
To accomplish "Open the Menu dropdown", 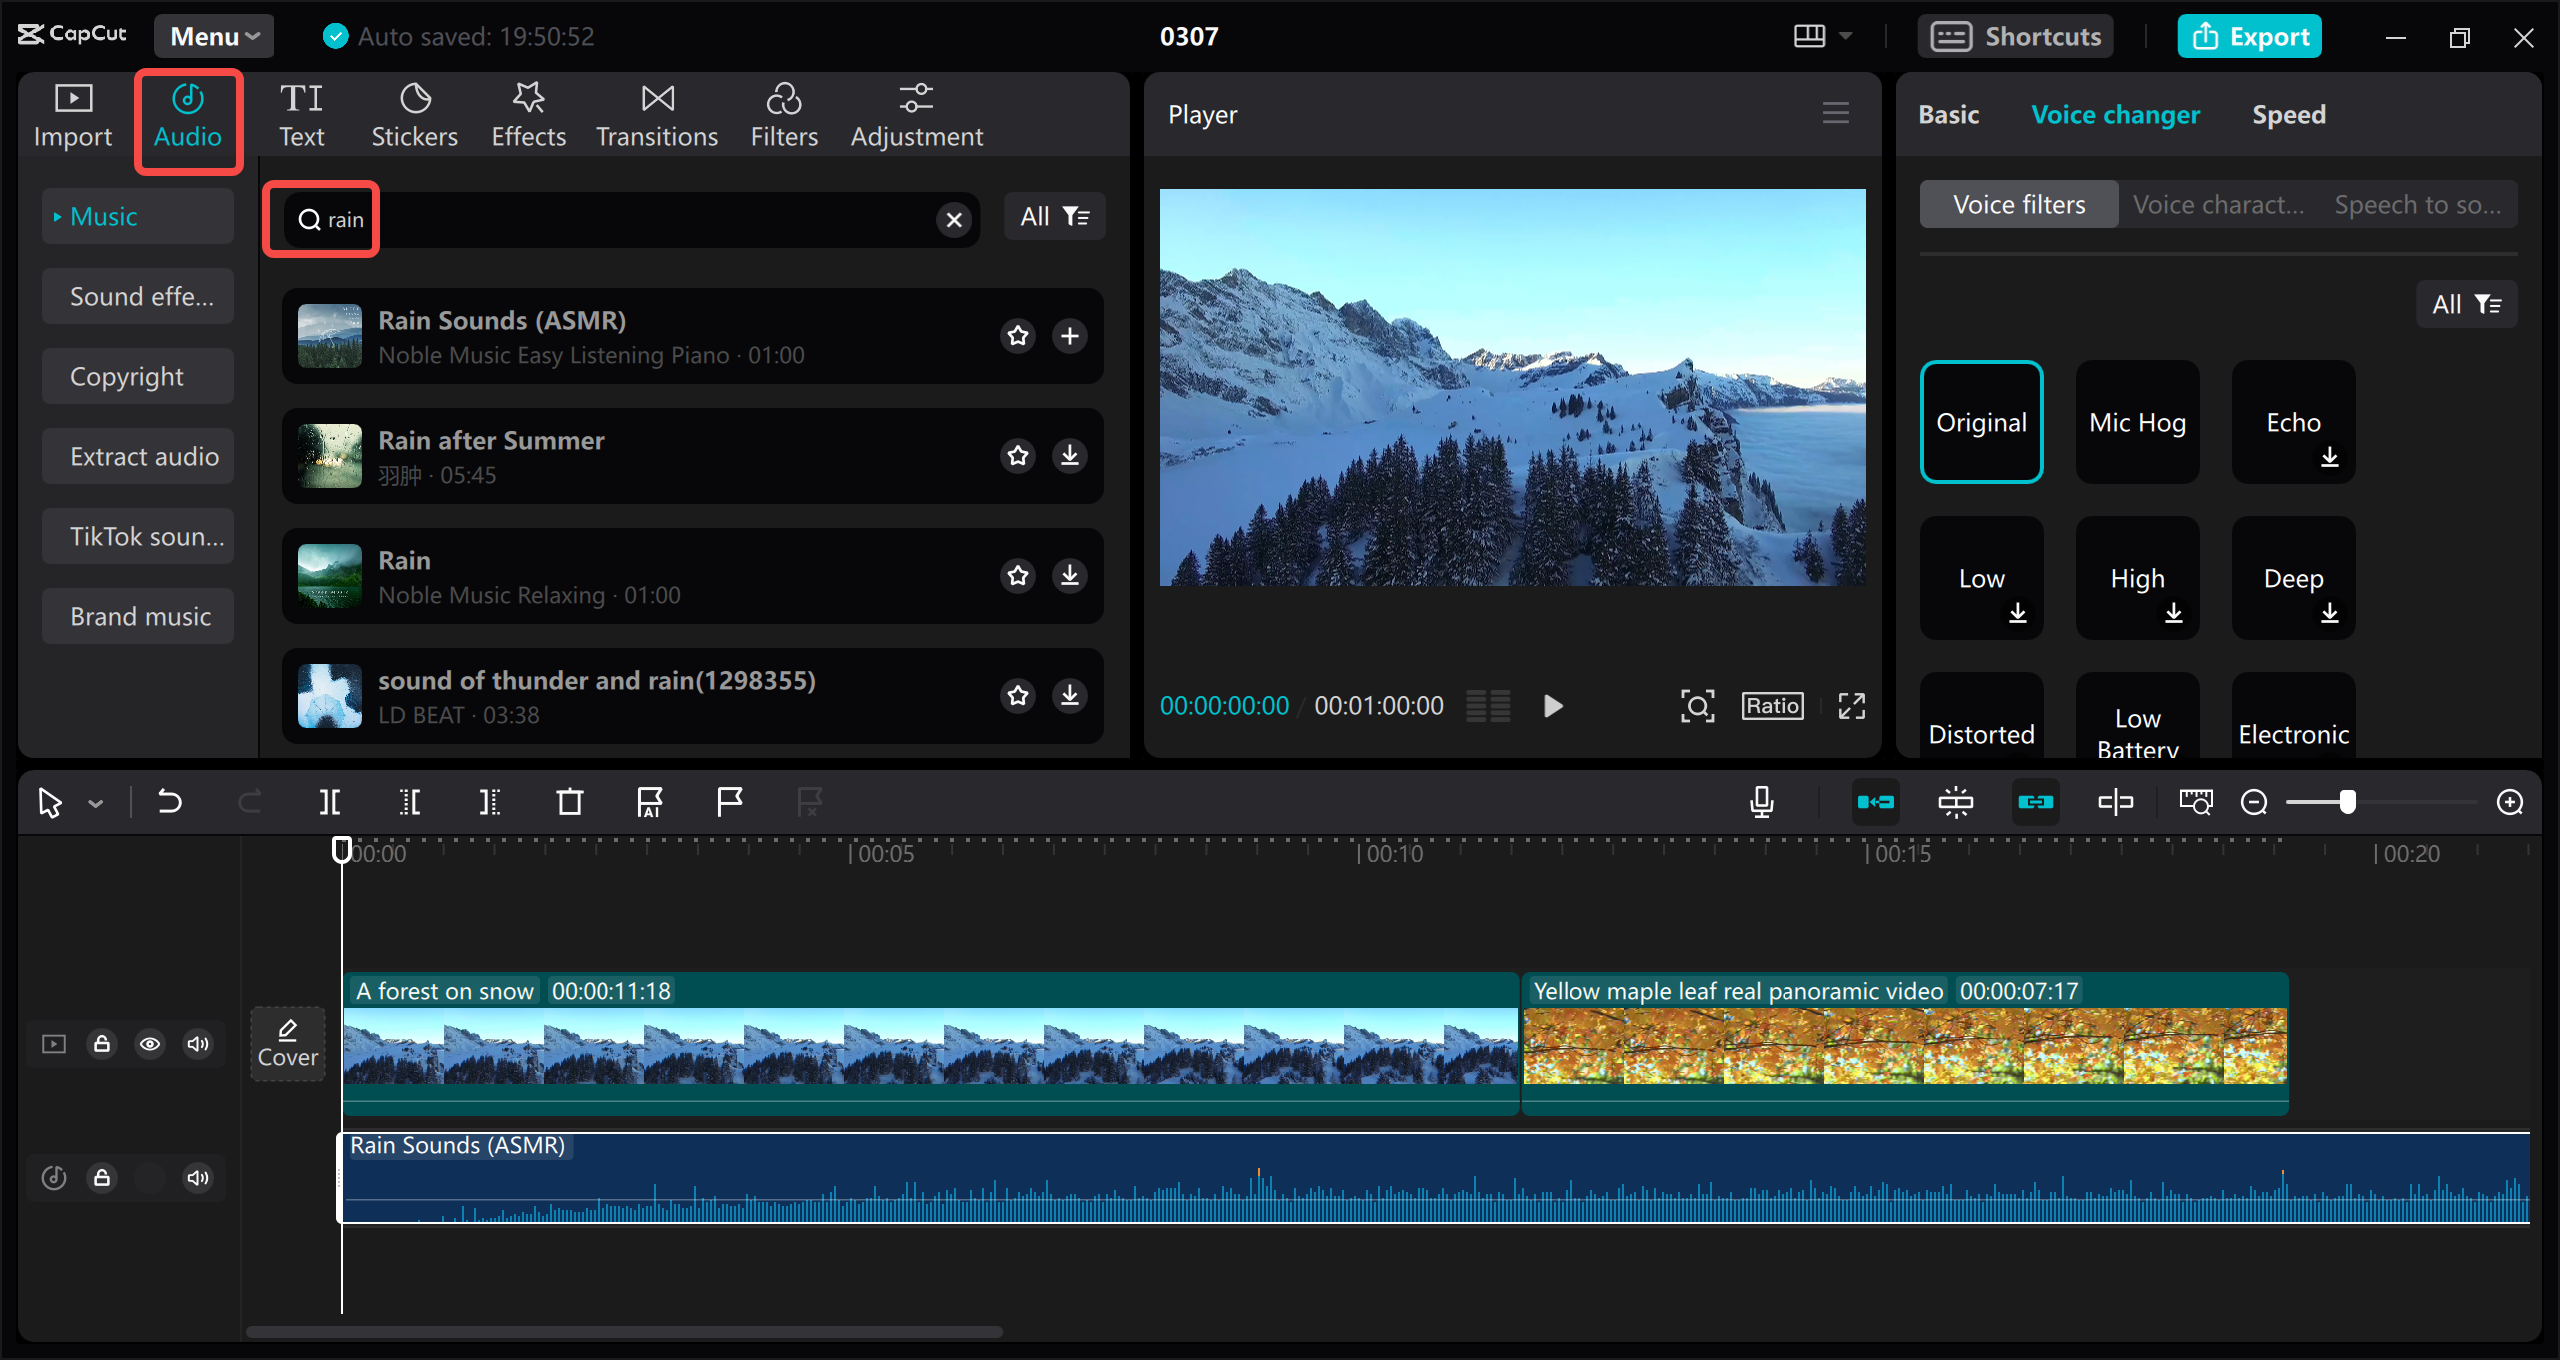I will coord(212,35).
